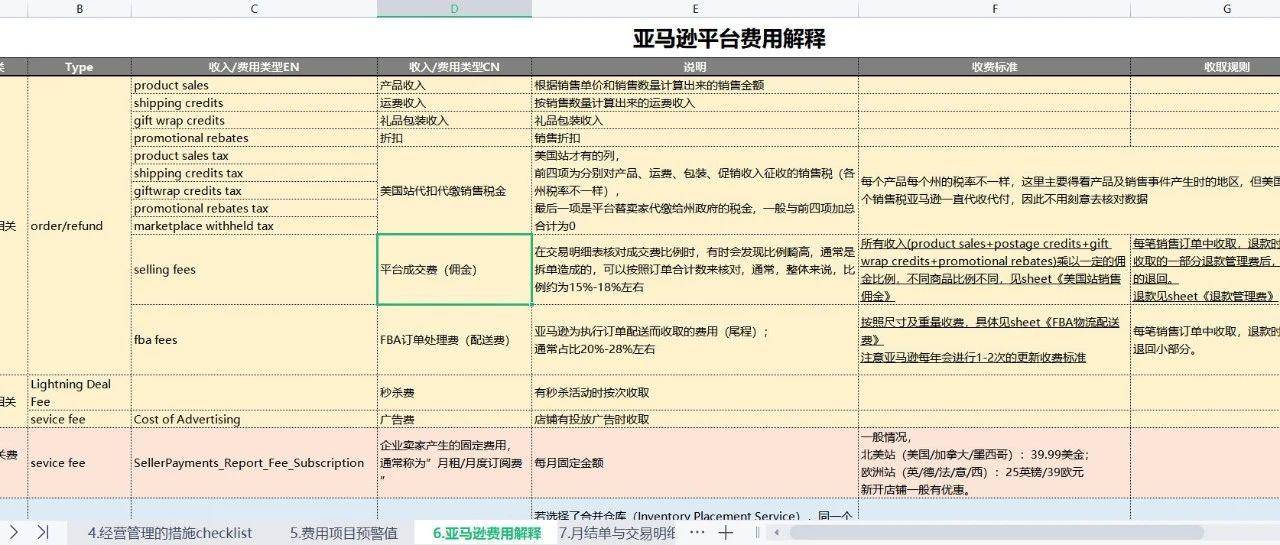Image resolution: width=1280 pixels, height=545 pixels.
Task: Open the 具体见sheet《FBA物流配送费》link cell
Action: coord(994,340)
